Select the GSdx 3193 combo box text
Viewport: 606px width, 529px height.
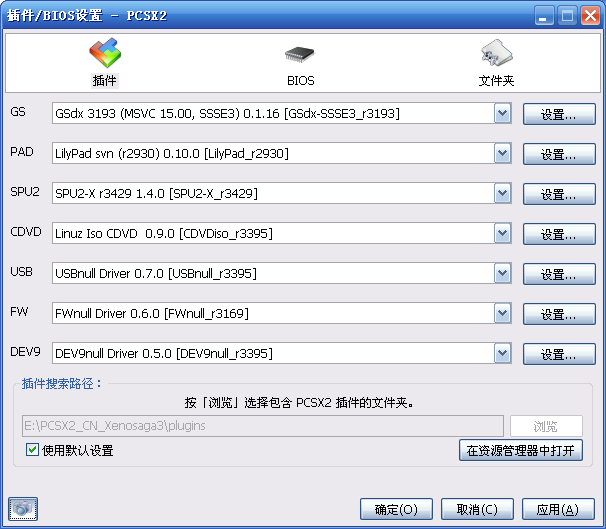pyautogui.click(x=227, y=113)
